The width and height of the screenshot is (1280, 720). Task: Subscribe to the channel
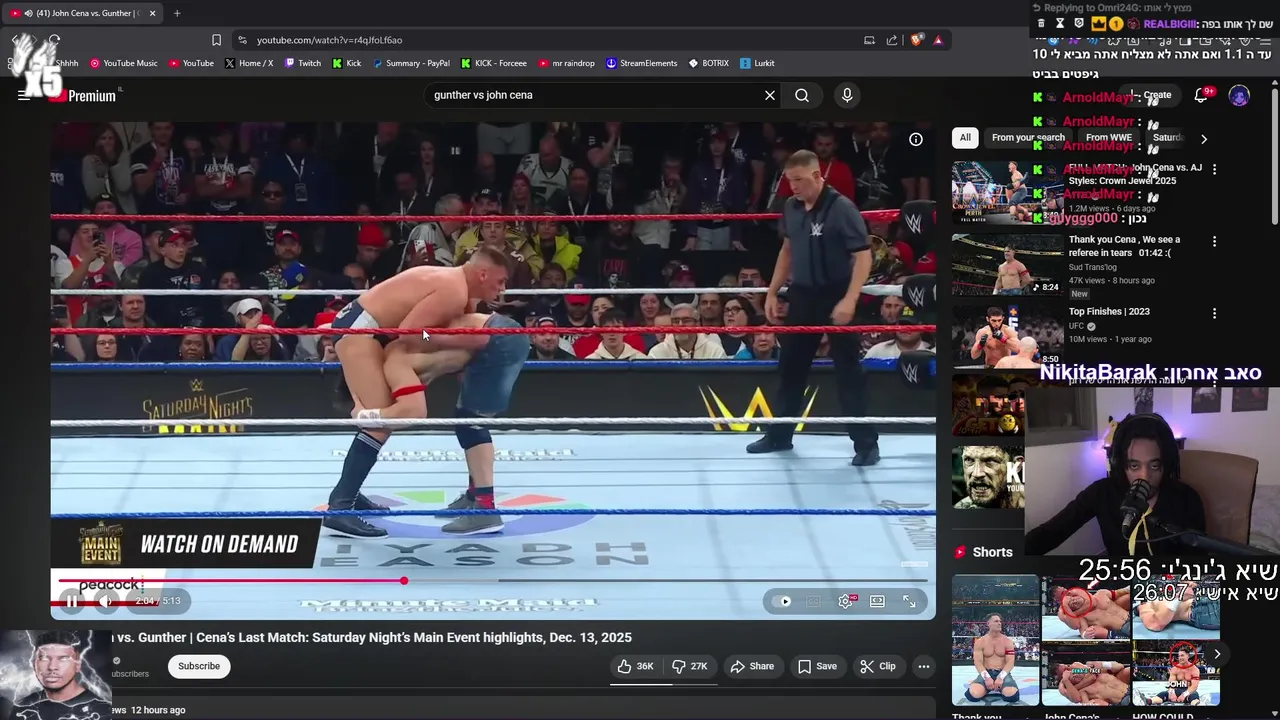tap(199, 666)
